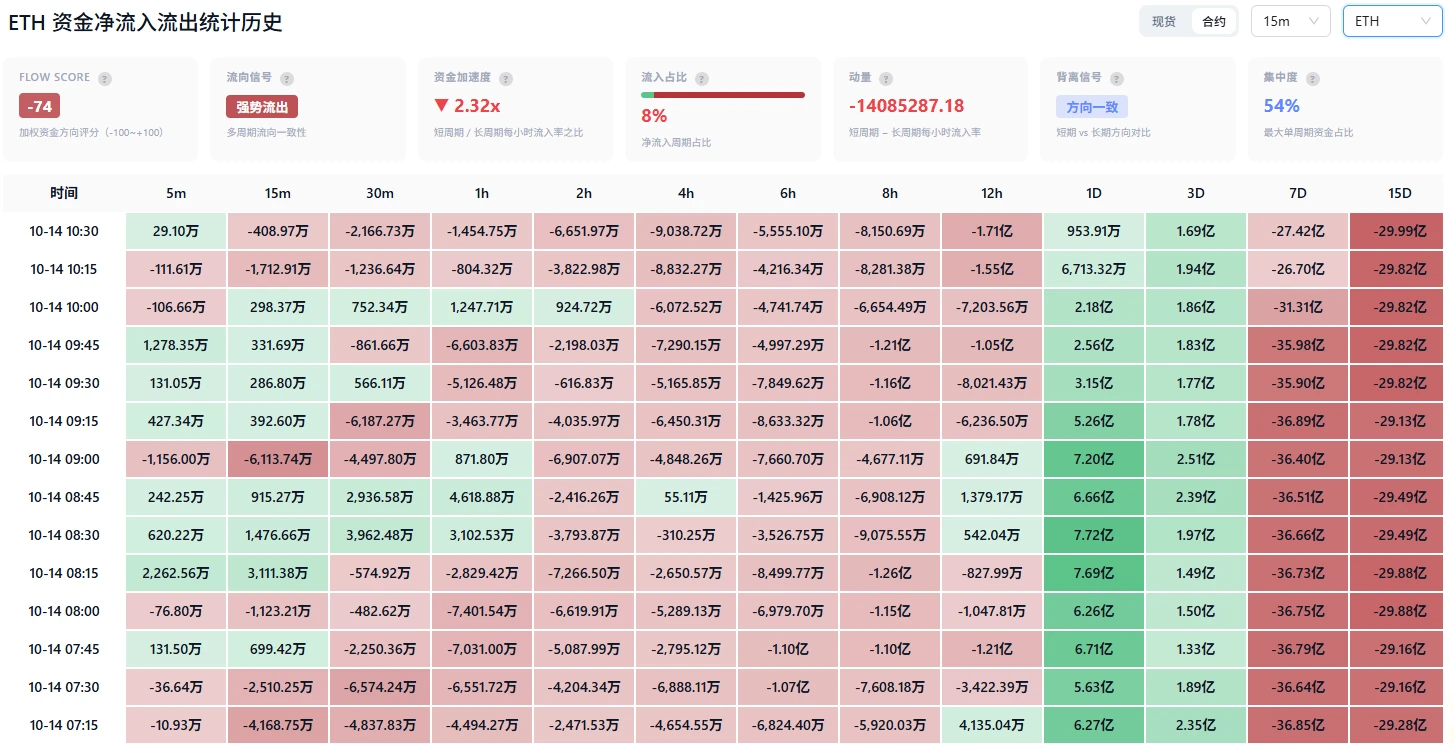Click the 1D column header
Image resolution: width=1454 pixels, height=744 pixels.
click(1094, 193)
